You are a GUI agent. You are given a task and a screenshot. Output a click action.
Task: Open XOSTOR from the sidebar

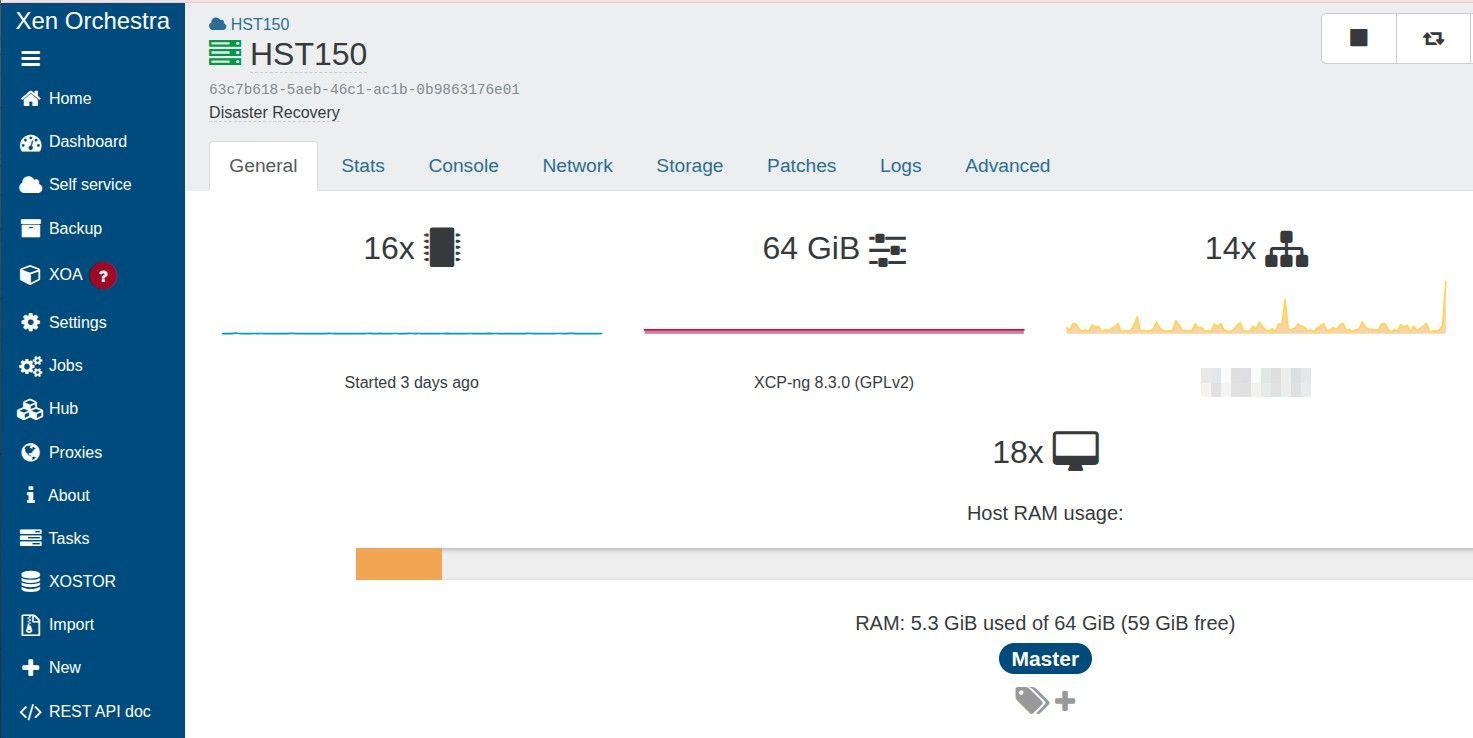[82, 581]
